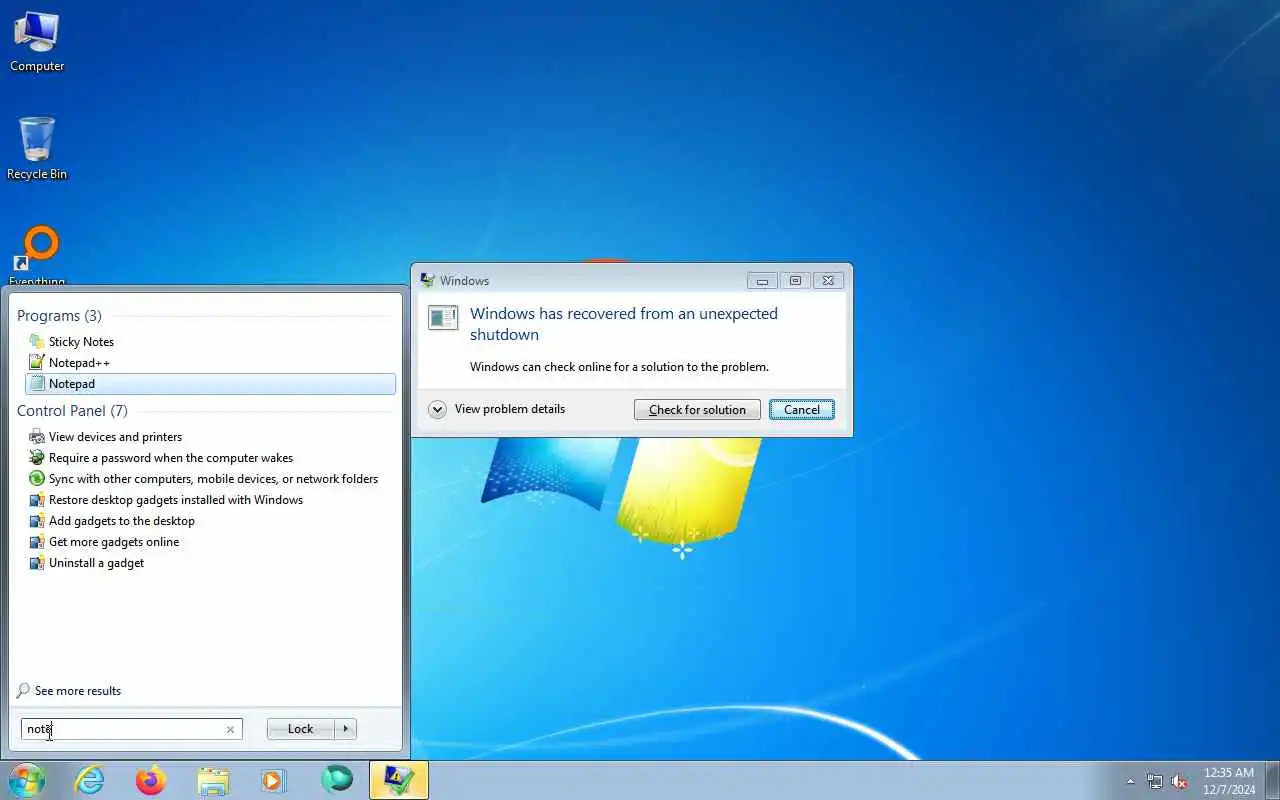
Task: Click the magnifier icon by See more results
Action: 23,690
